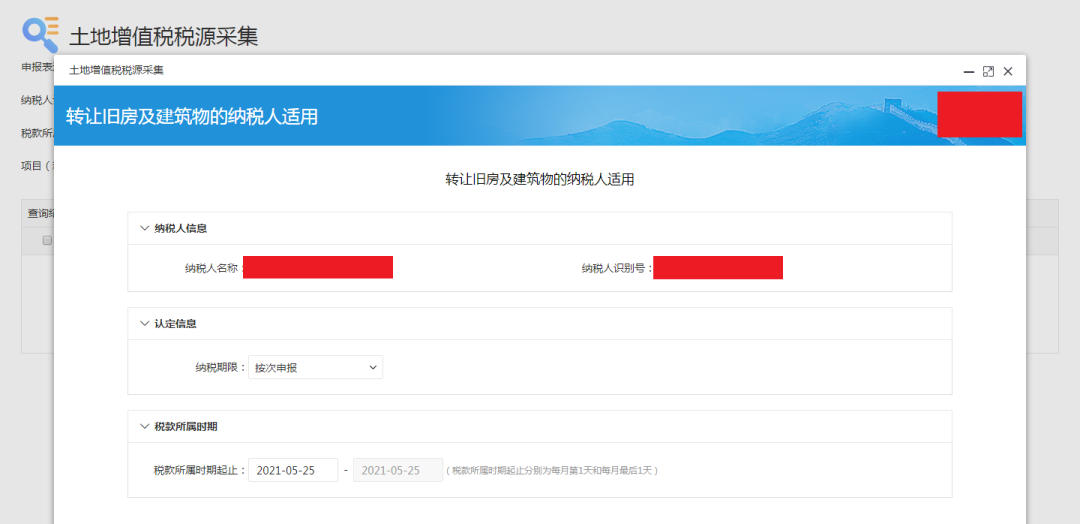Click the dialog title 土地增值税税源采集

[116, 70]
